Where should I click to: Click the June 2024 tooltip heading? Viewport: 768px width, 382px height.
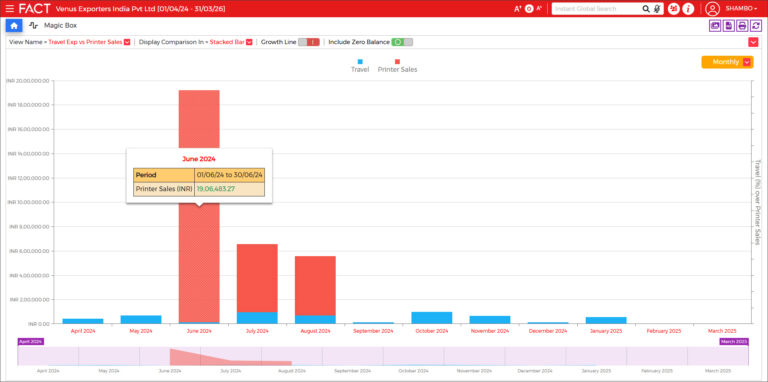click(x=199, y=159)
